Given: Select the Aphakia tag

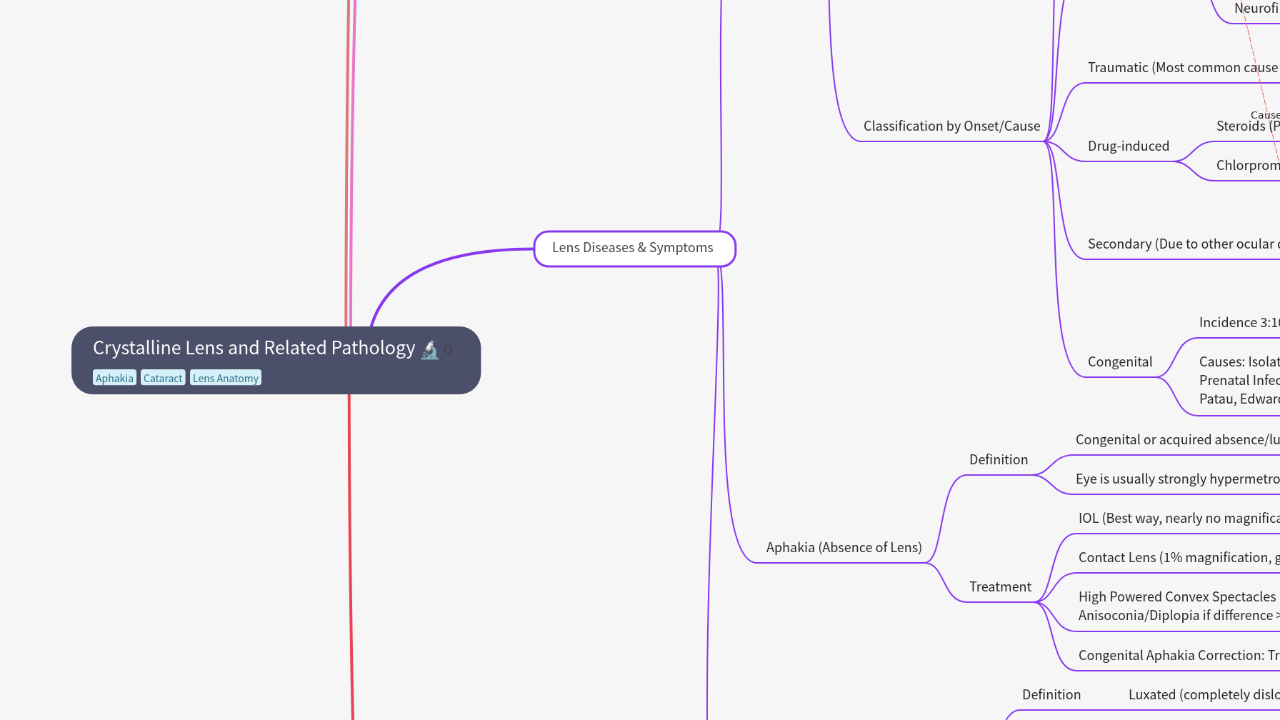Looking at the screenshot, I should (x=114, y=378).
